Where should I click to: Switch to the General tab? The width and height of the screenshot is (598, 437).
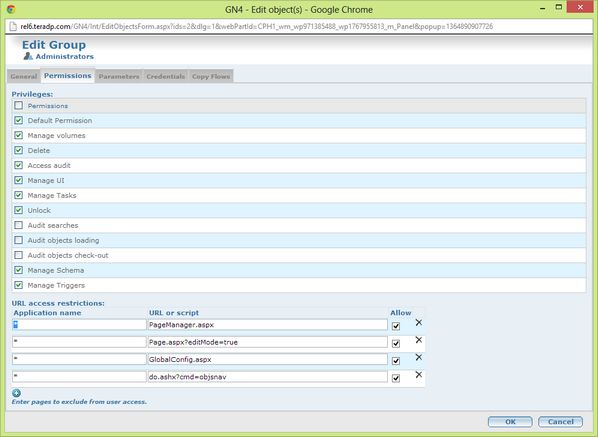tap(24, 76)
